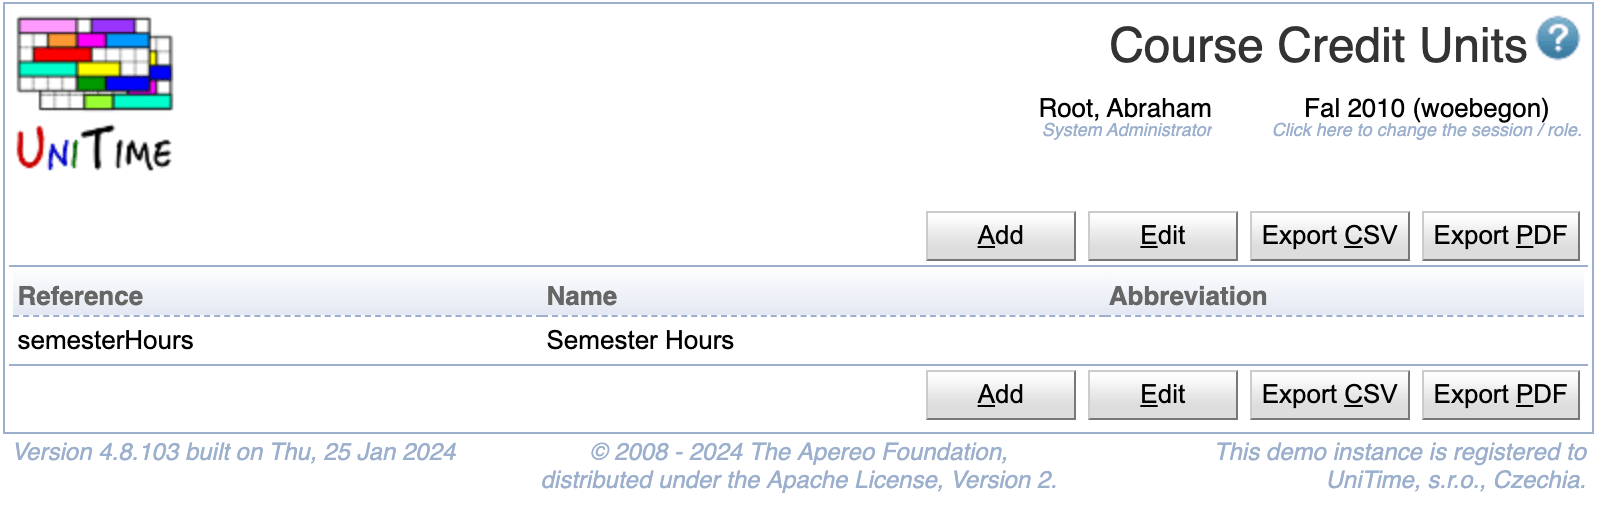Viewport: 1600px width, 506px height.
Task: Click the bottom Export PDF button
Action: point(1500,395)
